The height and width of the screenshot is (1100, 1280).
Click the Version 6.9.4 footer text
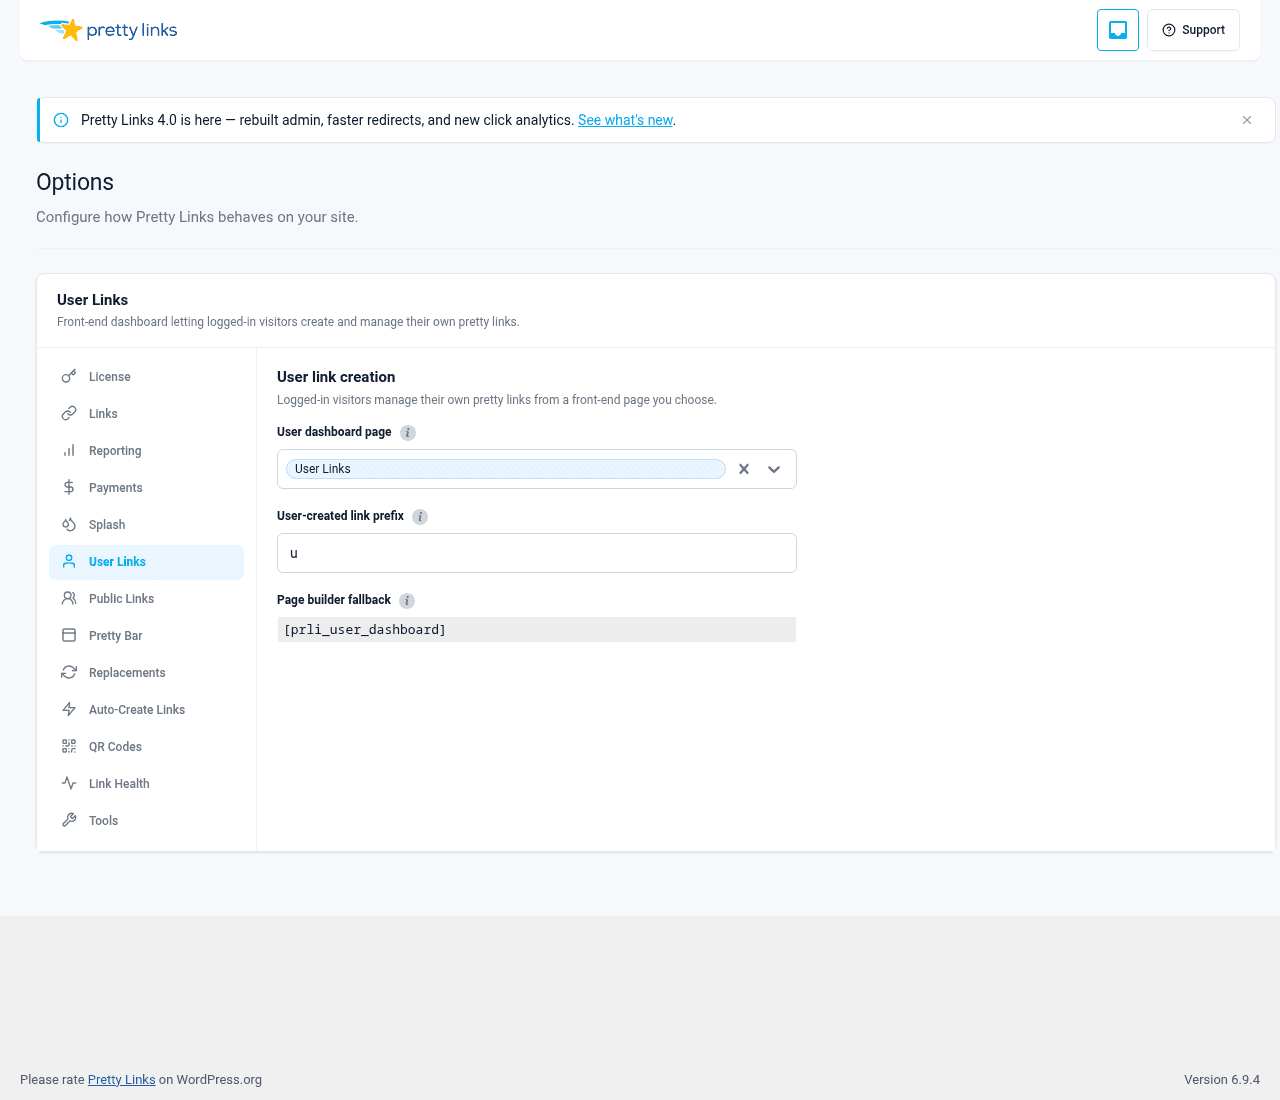(x=1222, y=1080)
